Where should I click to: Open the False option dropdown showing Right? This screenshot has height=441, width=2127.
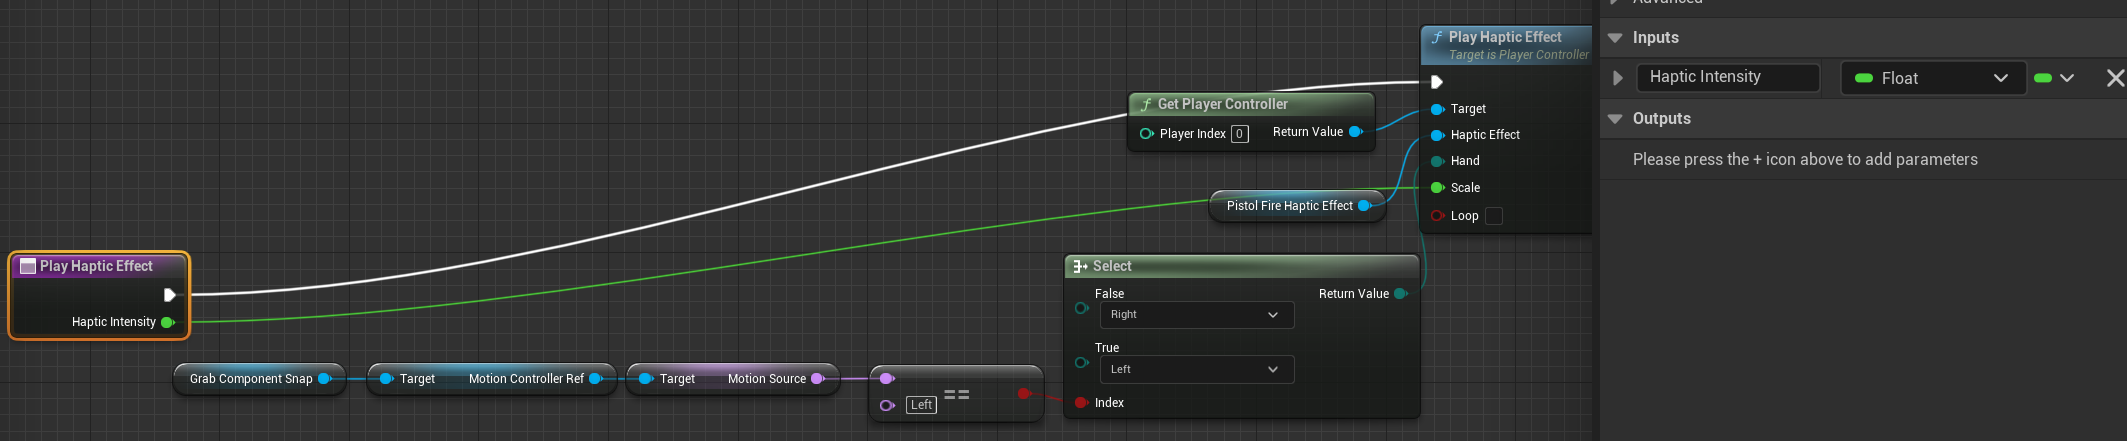pos(1196,315)
